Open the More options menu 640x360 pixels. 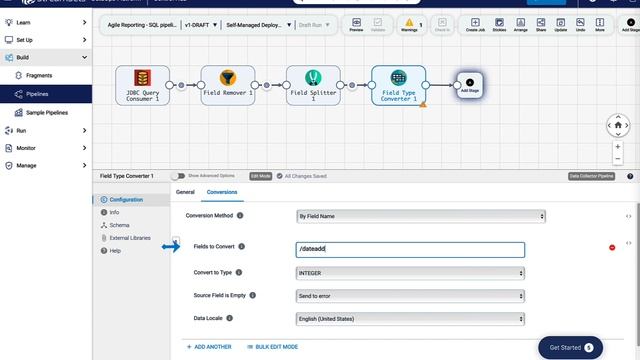(600, 24)
